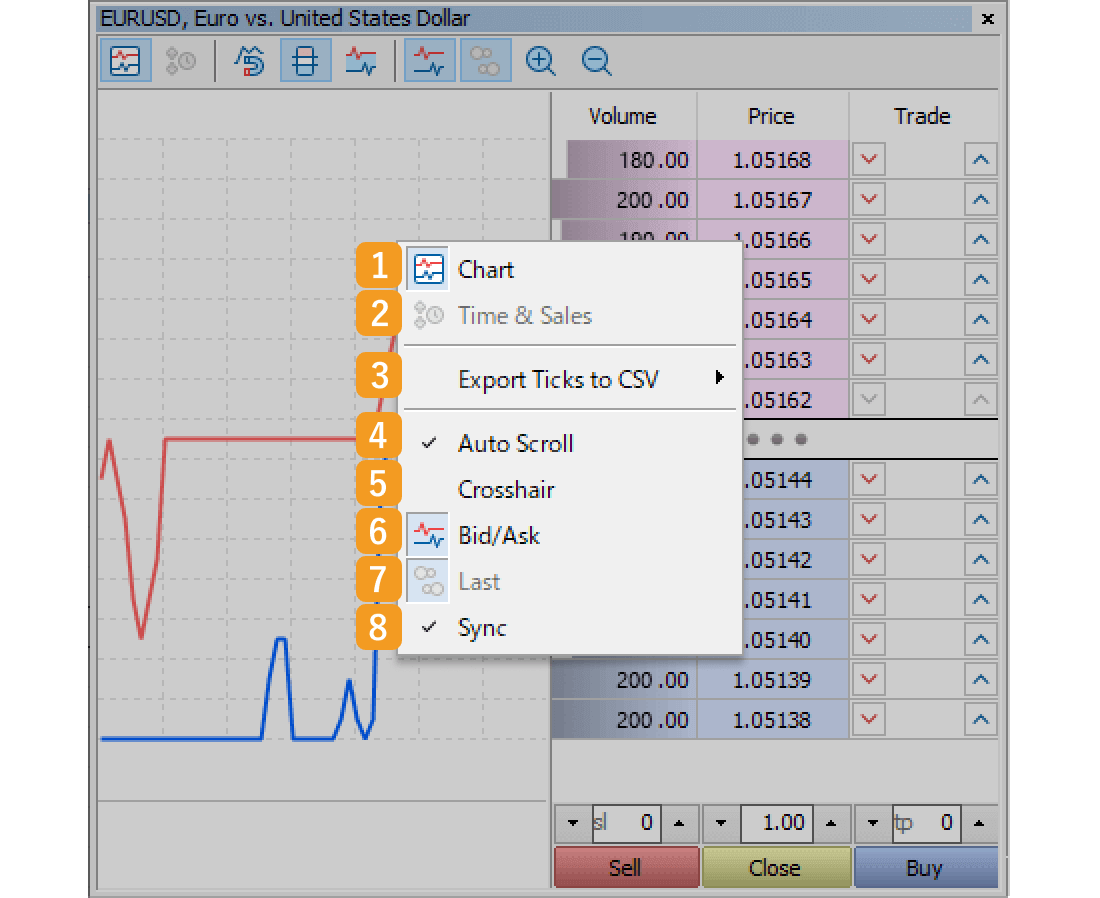Viewport: 1100px width, 898px height.
Task: Select the Chart view toolbar icon
Action: 125,60
